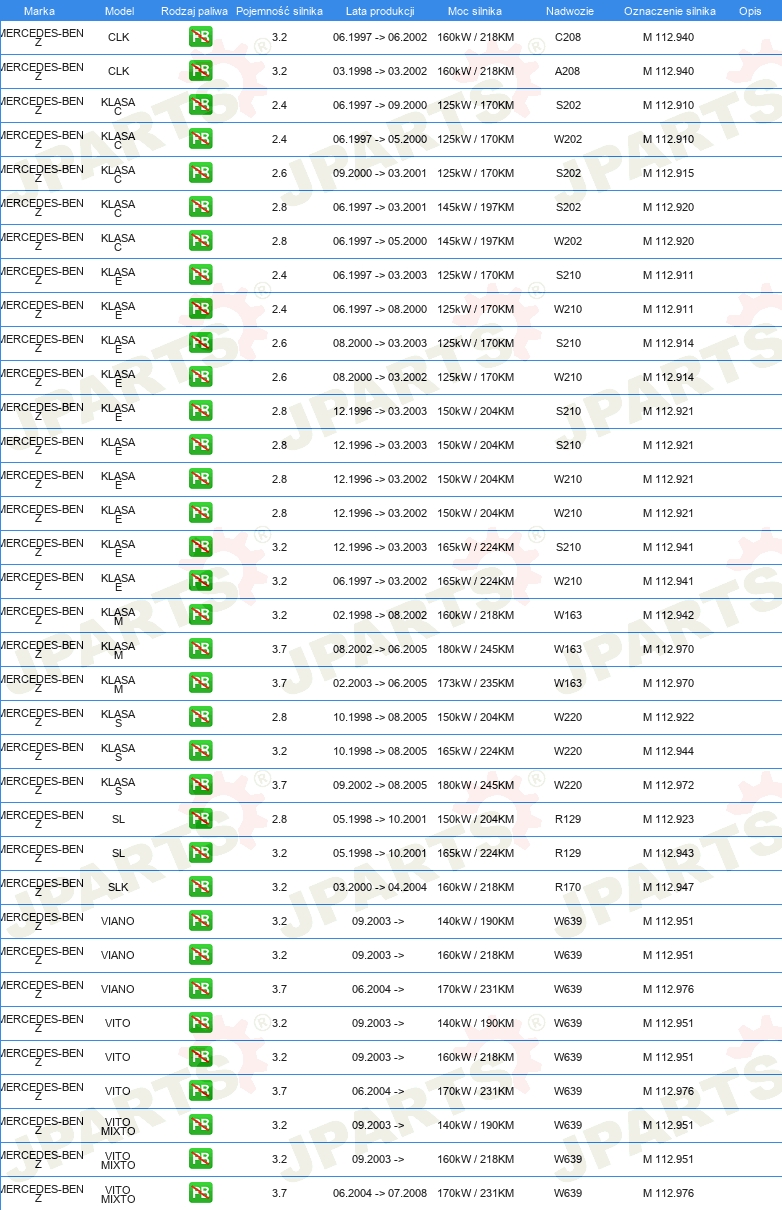Click fuel icon in the SL 3.2 row
The width and height of the screenshot is (782, 1210).
[200, 854]
